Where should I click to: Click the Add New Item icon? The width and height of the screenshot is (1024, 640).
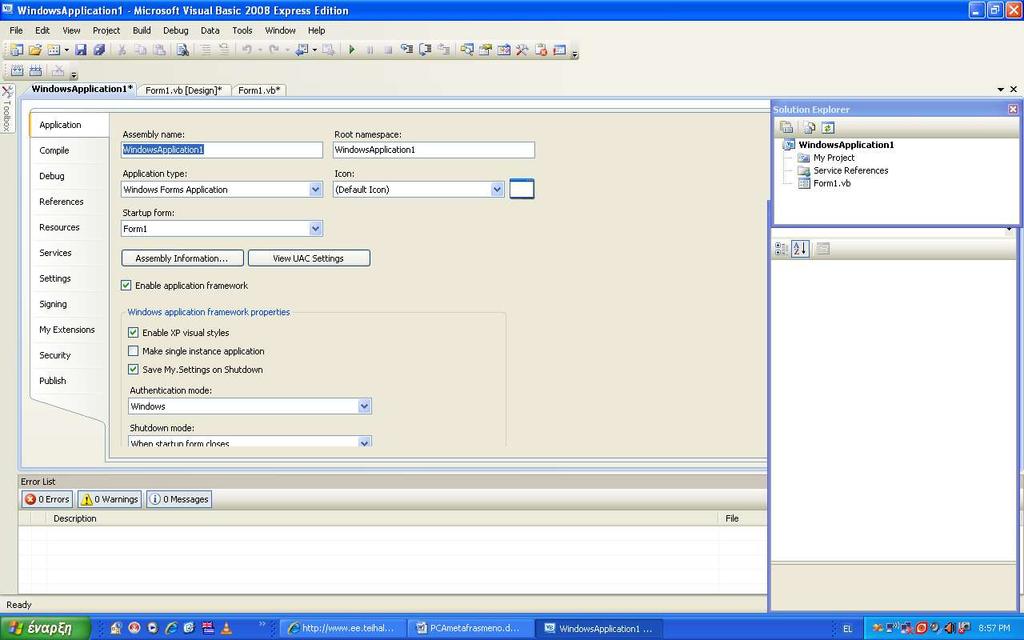54,50
